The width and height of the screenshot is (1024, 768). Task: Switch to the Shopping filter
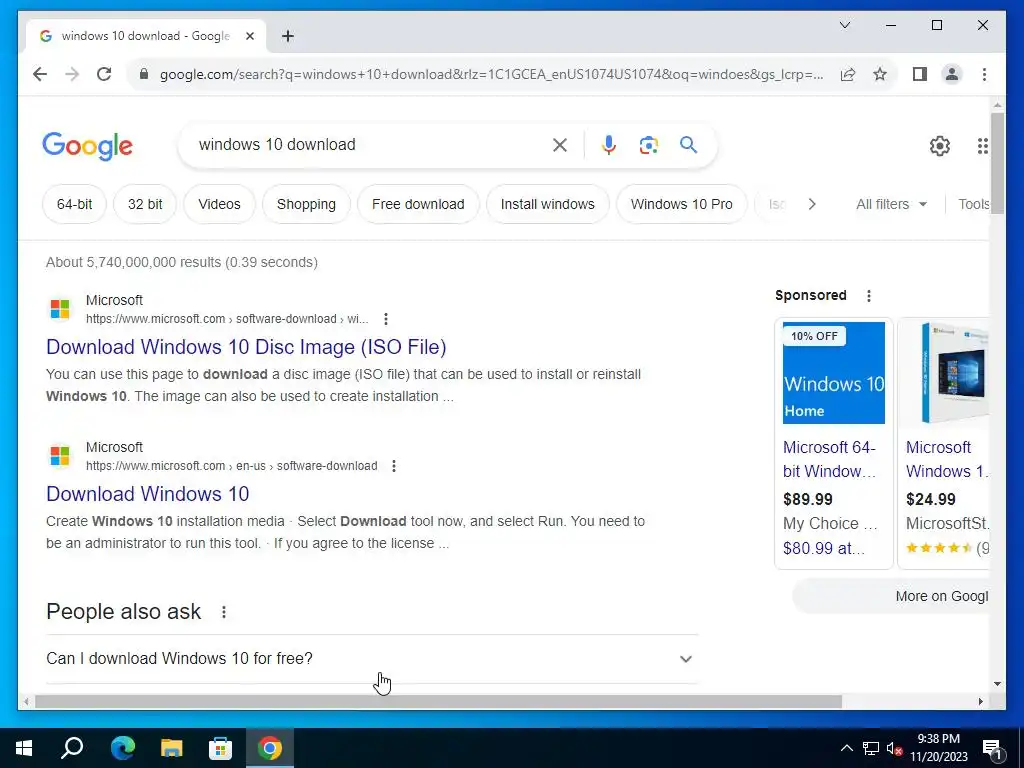click(x=306, y=204)
